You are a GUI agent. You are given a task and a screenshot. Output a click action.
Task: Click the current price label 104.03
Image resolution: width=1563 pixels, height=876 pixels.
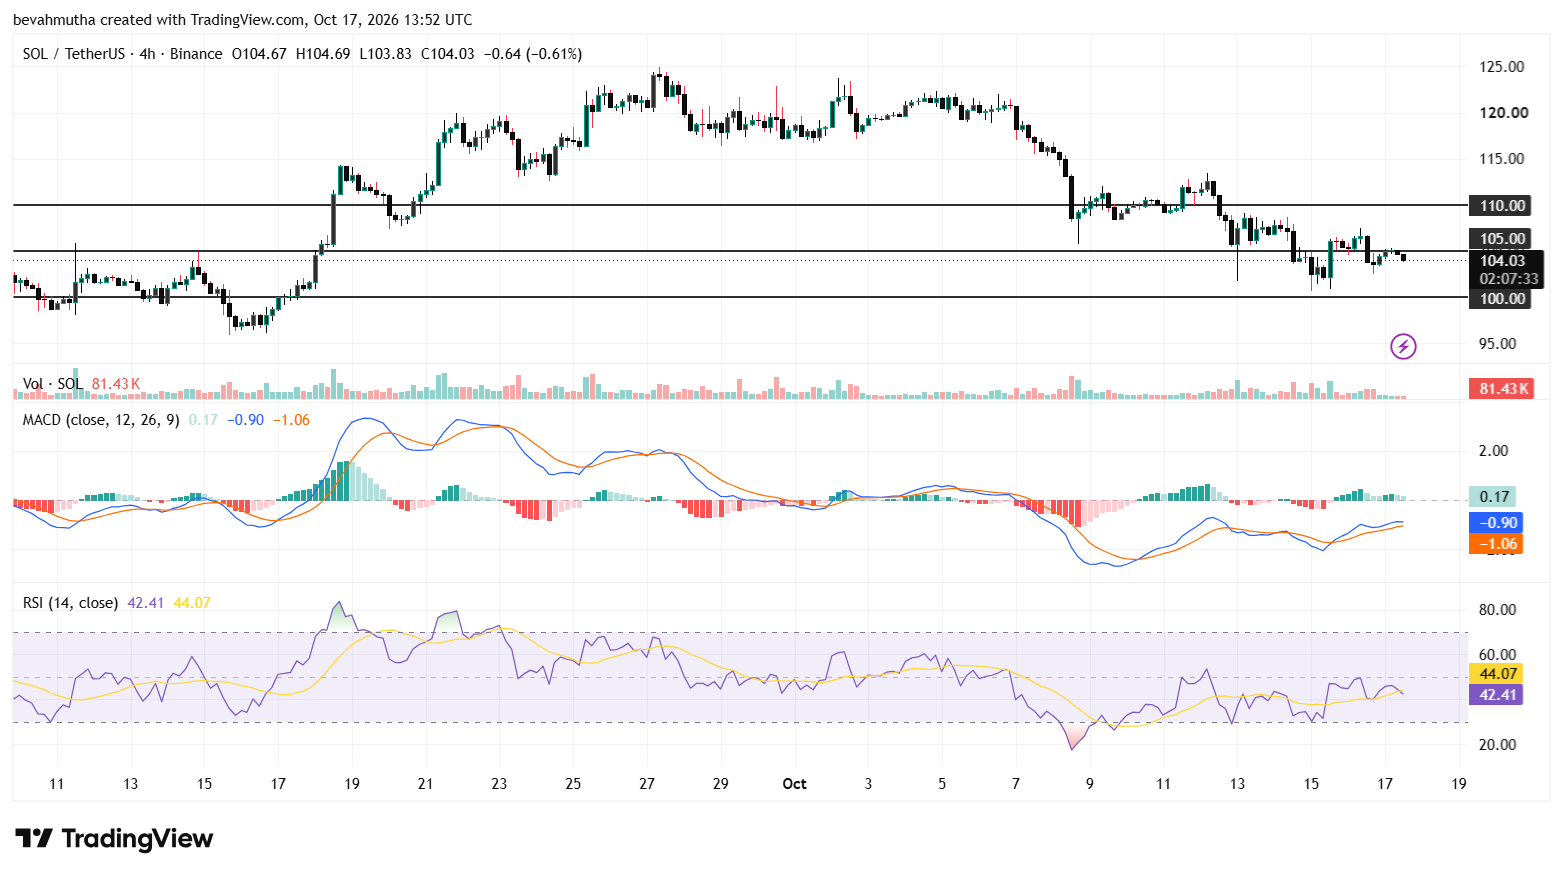pos(1502,261)
